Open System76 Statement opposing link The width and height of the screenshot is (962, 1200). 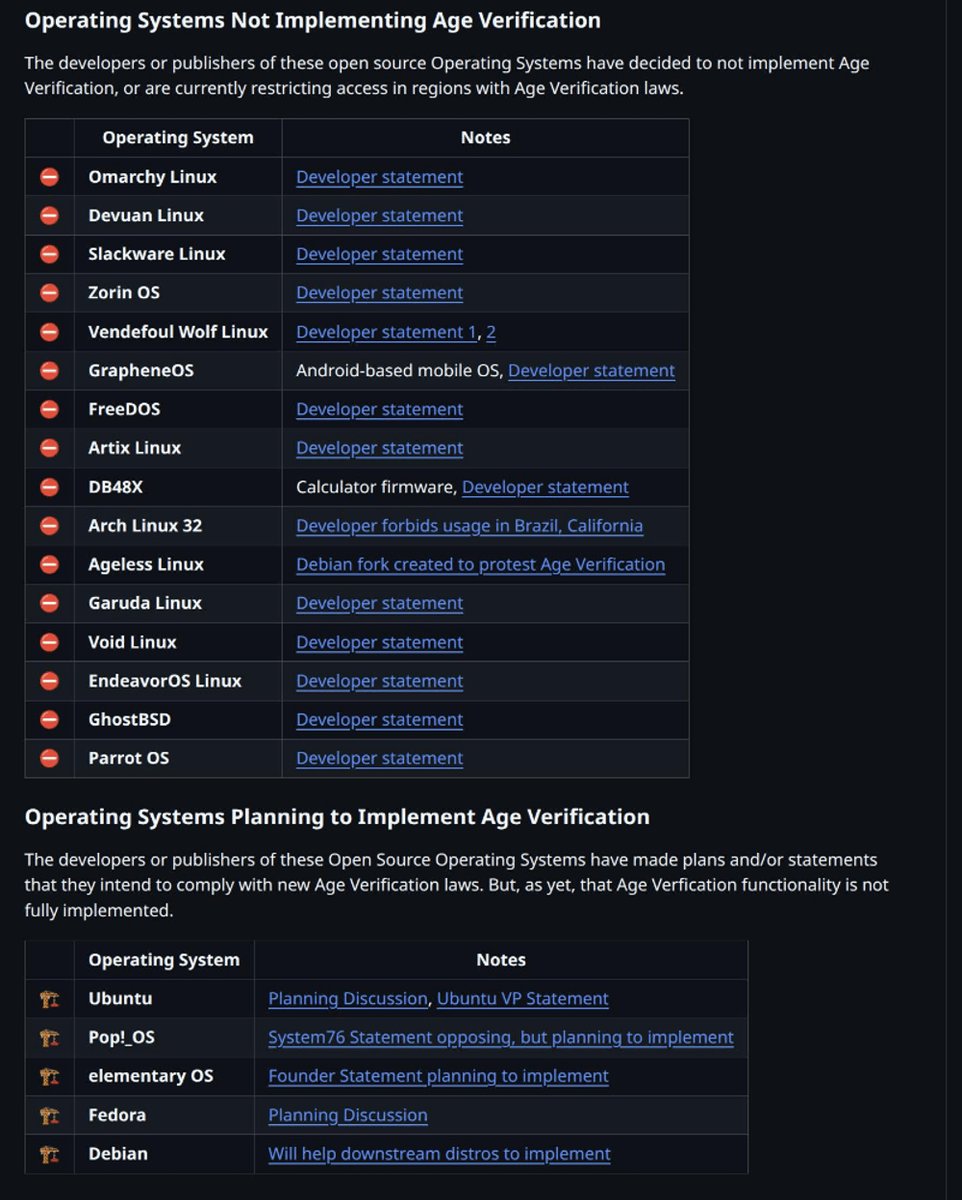(501, 1038)
